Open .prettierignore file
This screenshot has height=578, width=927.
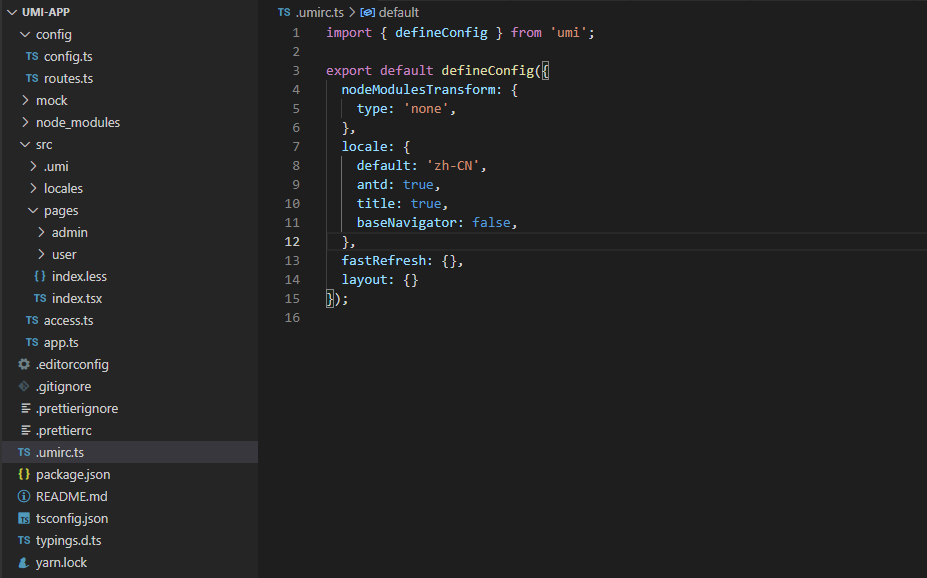tap(77, 408)
